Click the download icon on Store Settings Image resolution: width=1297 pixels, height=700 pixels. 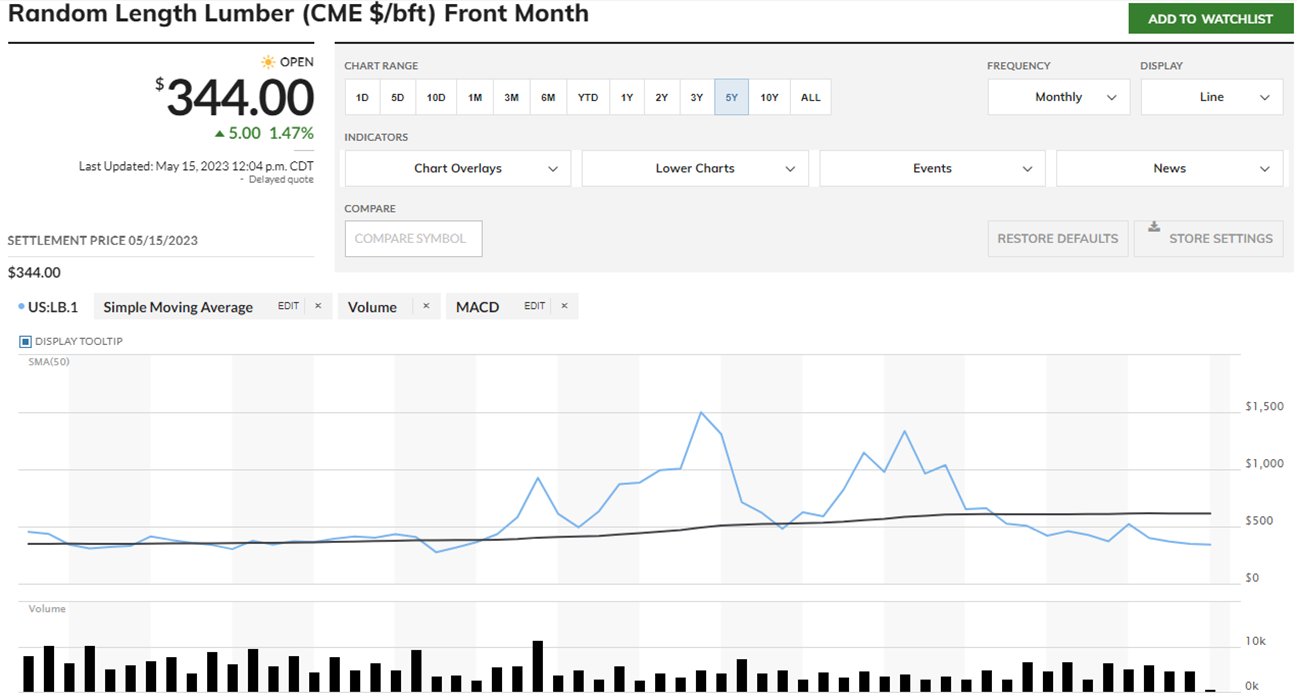click(x=1154, y=227)
